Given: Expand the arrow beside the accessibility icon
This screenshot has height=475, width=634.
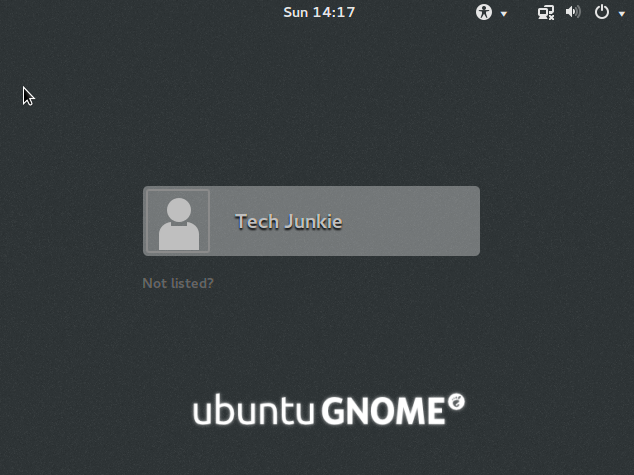Looking at the screenshot, I should 504,14.
